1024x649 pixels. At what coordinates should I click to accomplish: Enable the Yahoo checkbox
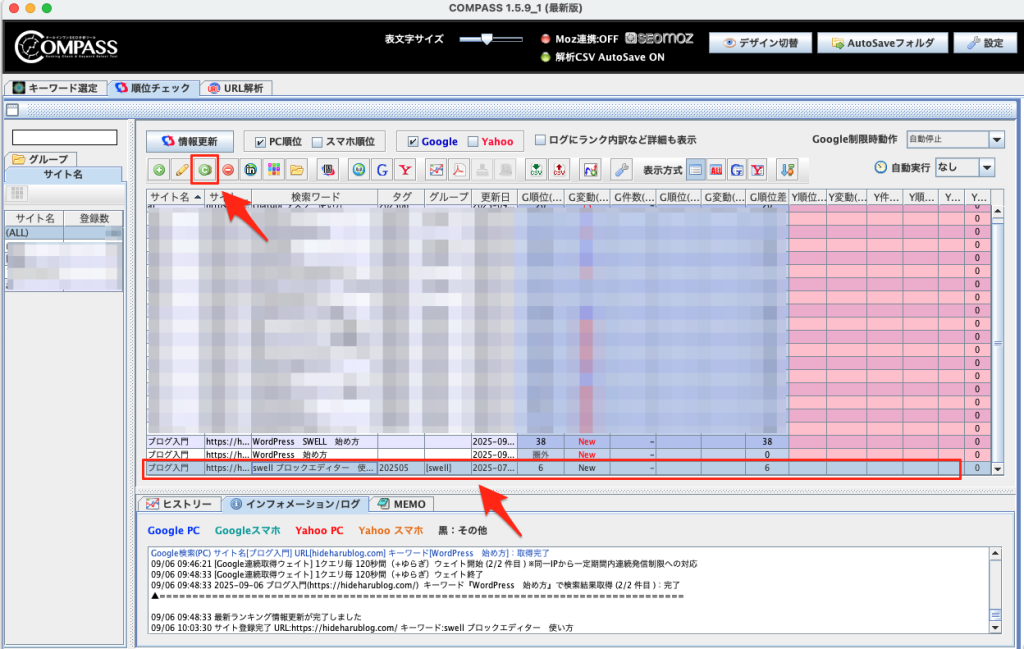coord(474,142)
